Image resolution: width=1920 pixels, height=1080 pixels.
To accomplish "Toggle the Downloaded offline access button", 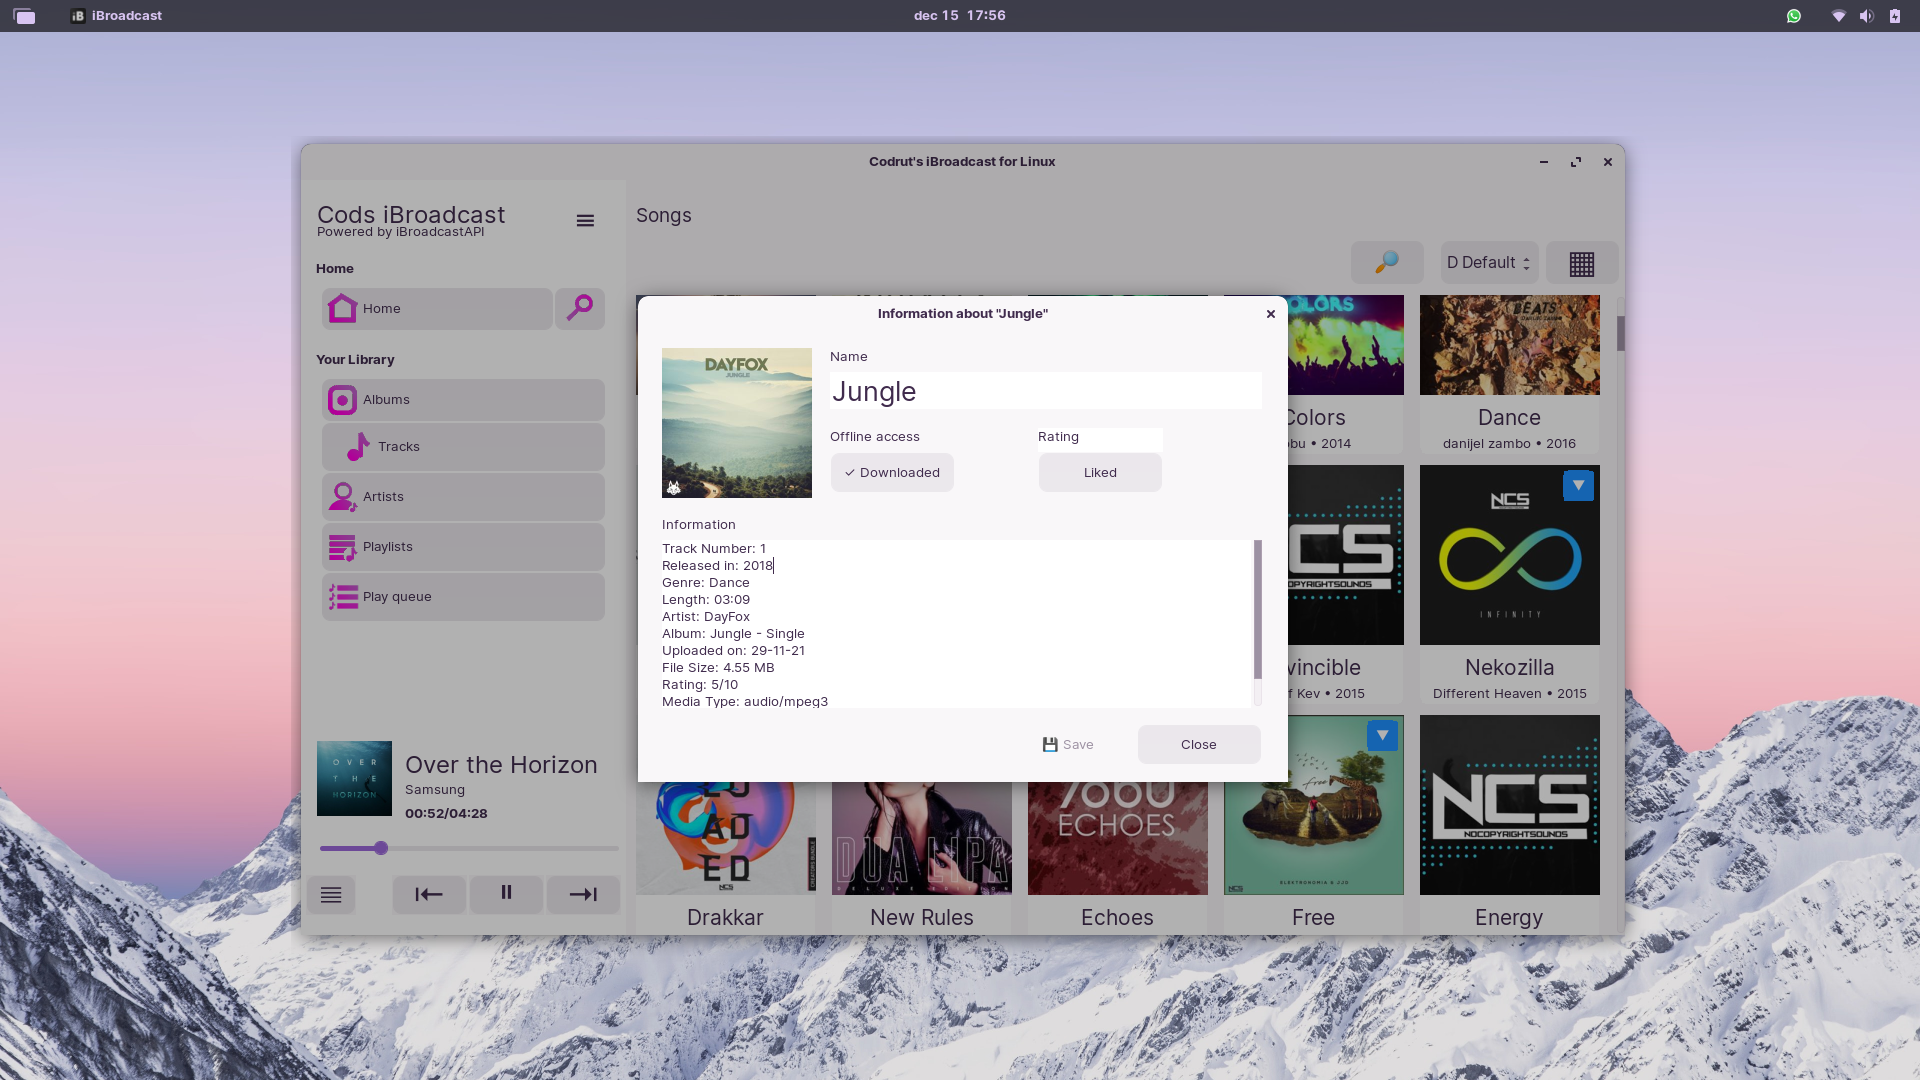I will click(x=891, y=472).
